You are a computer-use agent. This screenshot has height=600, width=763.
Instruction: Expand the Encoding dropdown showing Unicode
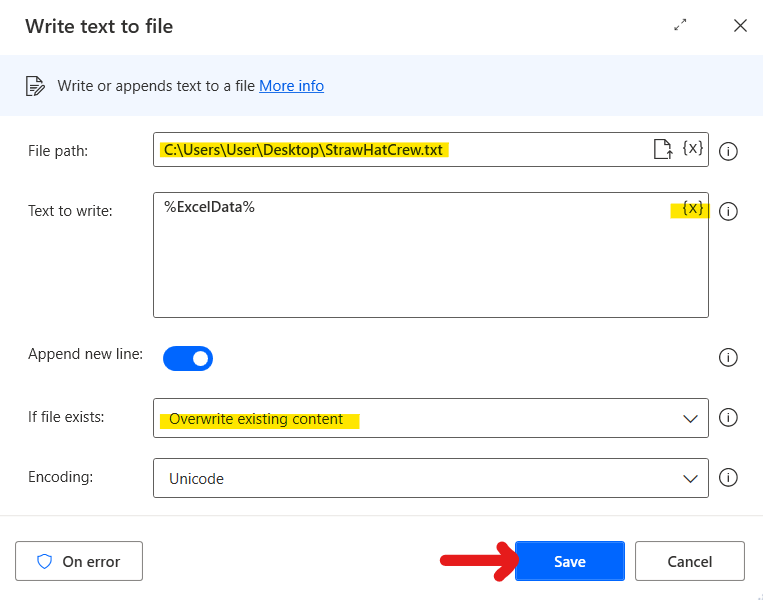(430, 478)
